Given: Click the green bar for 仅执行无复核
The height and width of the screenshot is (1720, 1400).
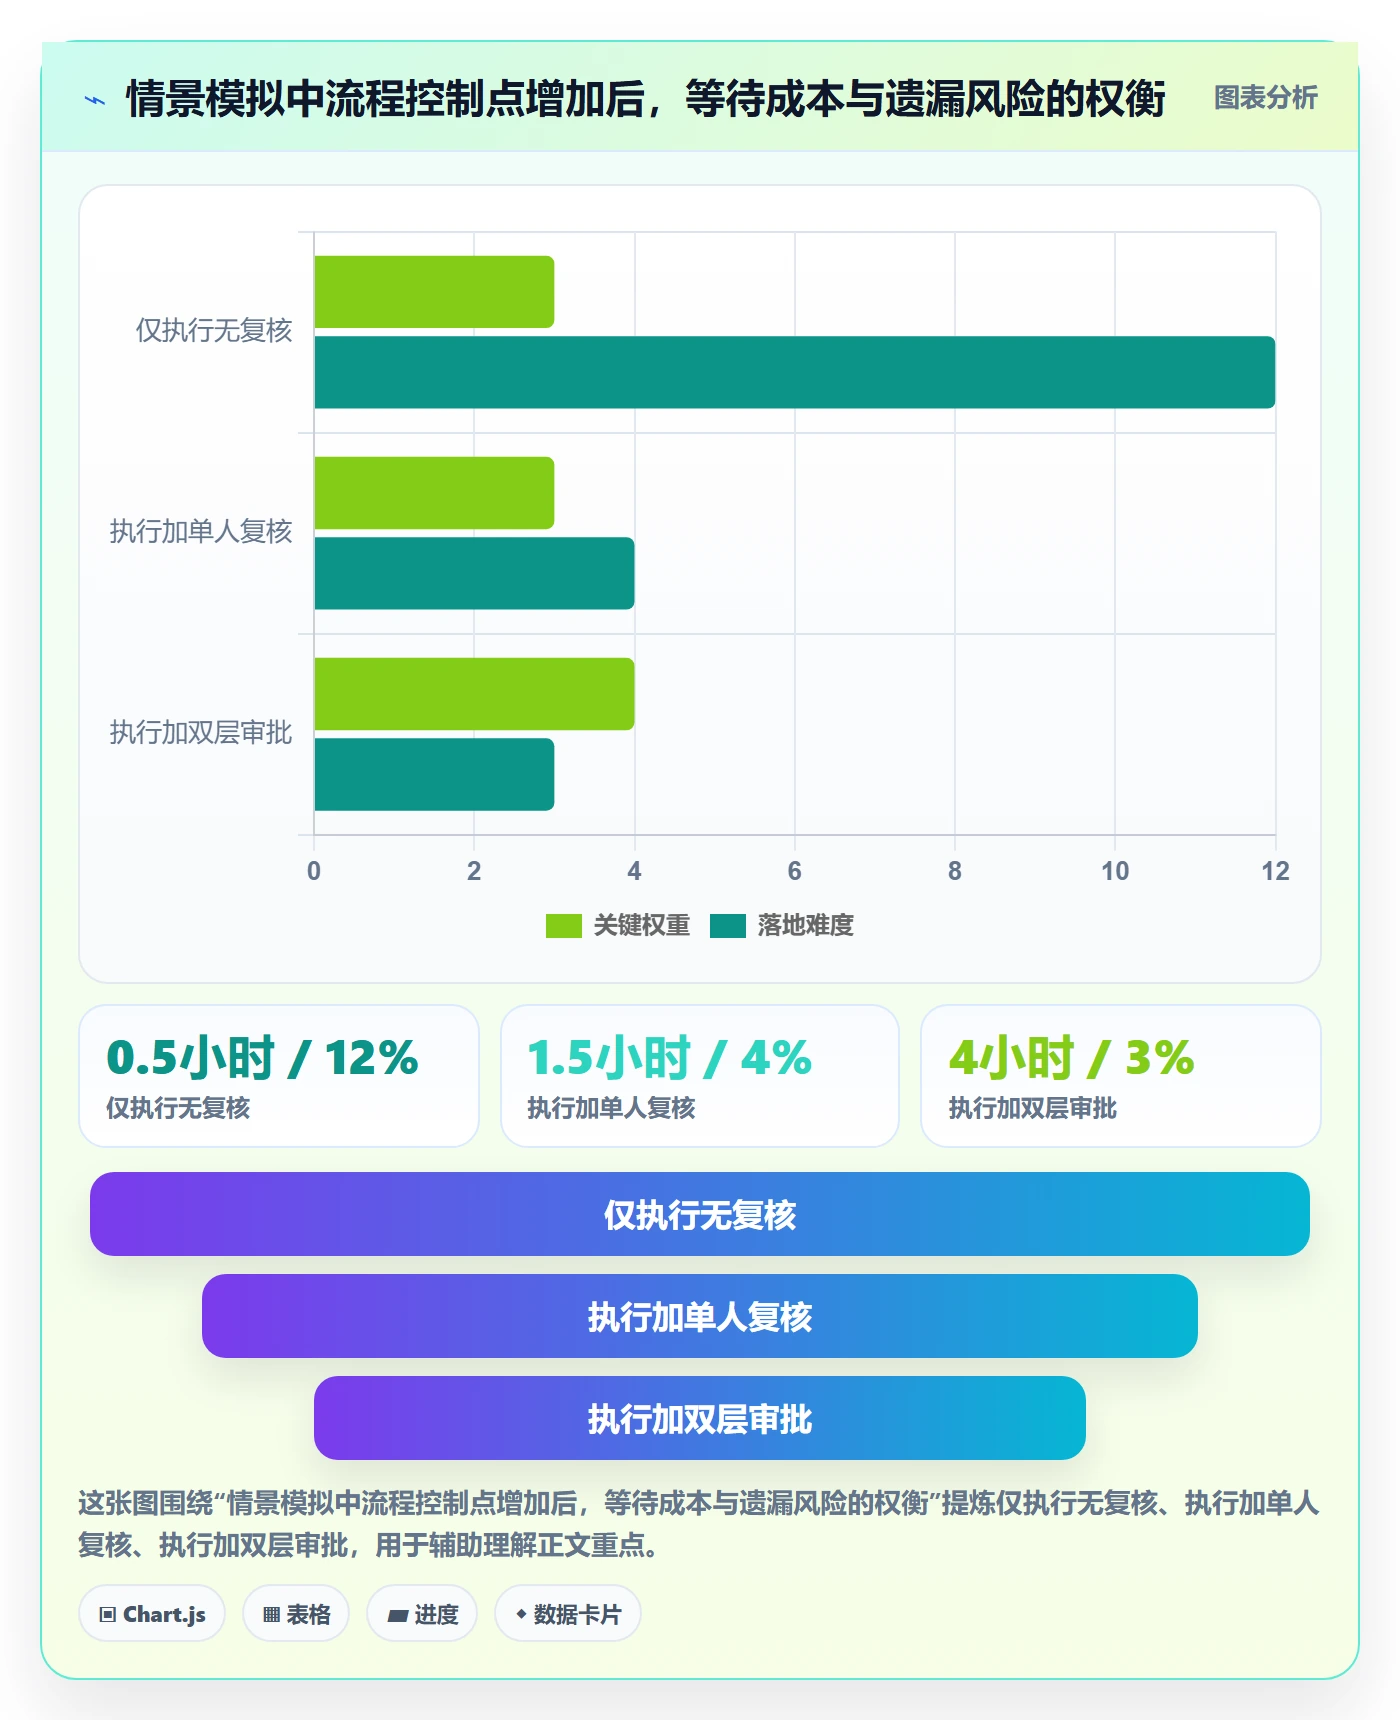Looking at the screenshot, I should (x=434, y=292).
